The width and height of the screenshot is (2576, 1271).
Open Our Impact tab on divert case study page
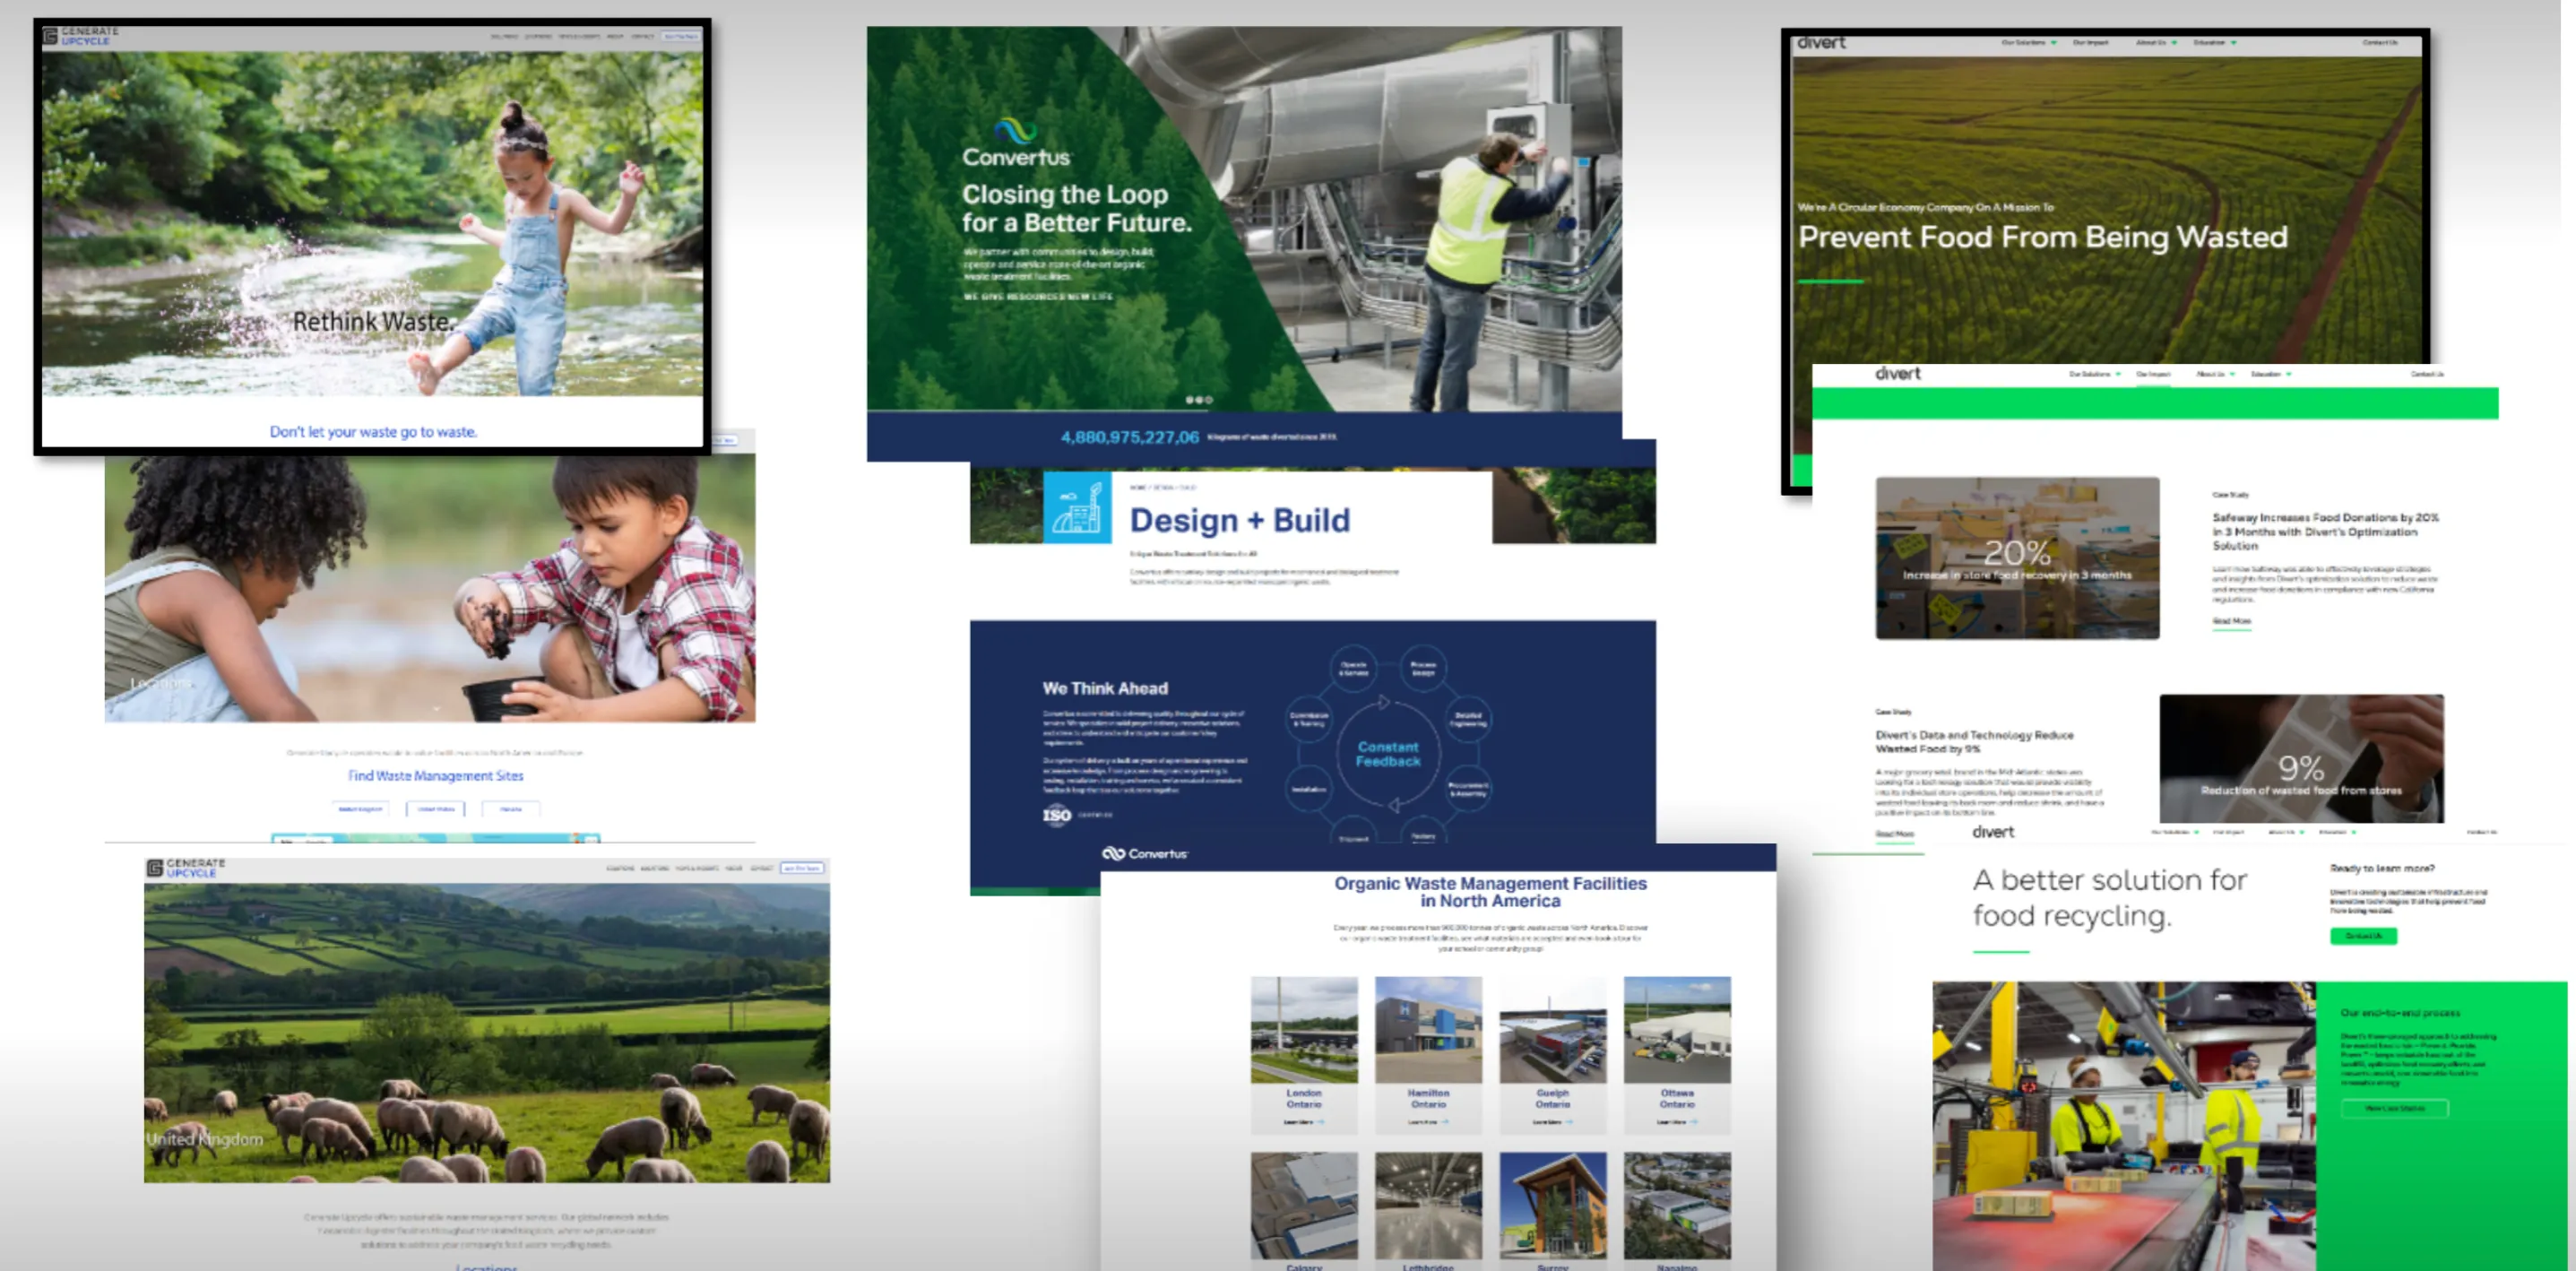(x=2153, y=374)
